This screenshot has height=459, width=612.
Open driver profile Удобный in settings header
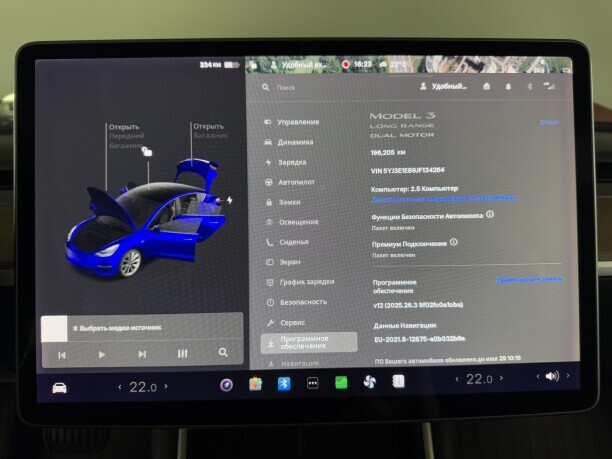pyautogui.click(x=443, y=86)
